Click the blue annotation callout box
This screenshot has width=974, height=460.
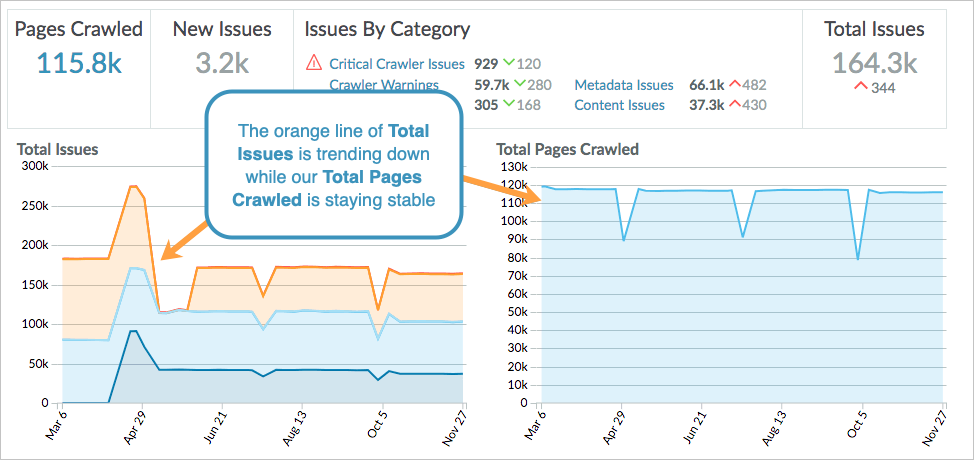[x=336, y=165]
